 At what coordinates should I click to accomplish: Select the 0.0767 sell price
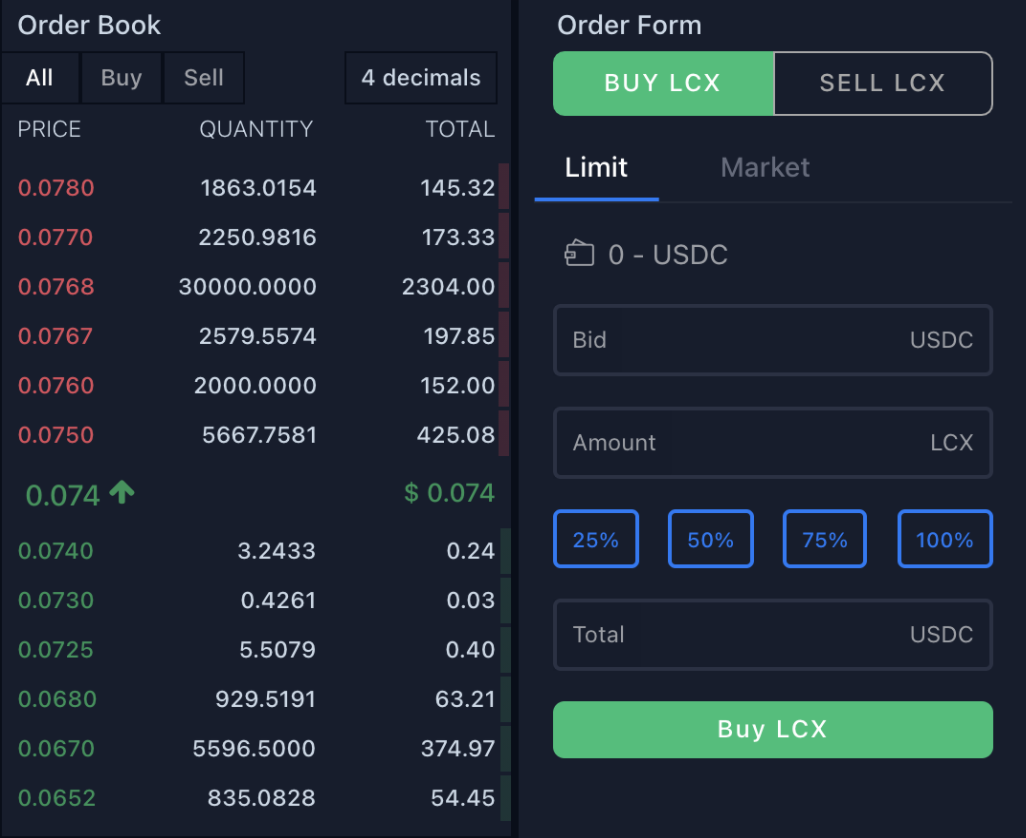pos(56,336)
